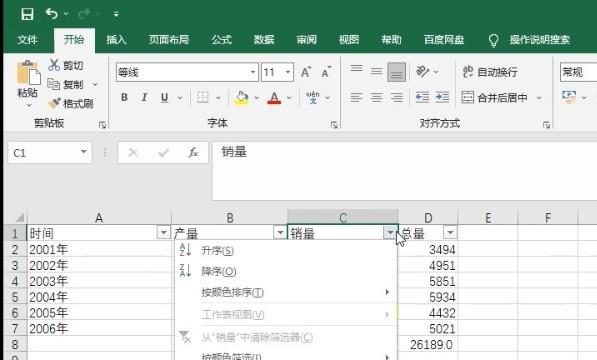
Task: Expand the borders dropdown arrow
Action: (x=218, y=98)
